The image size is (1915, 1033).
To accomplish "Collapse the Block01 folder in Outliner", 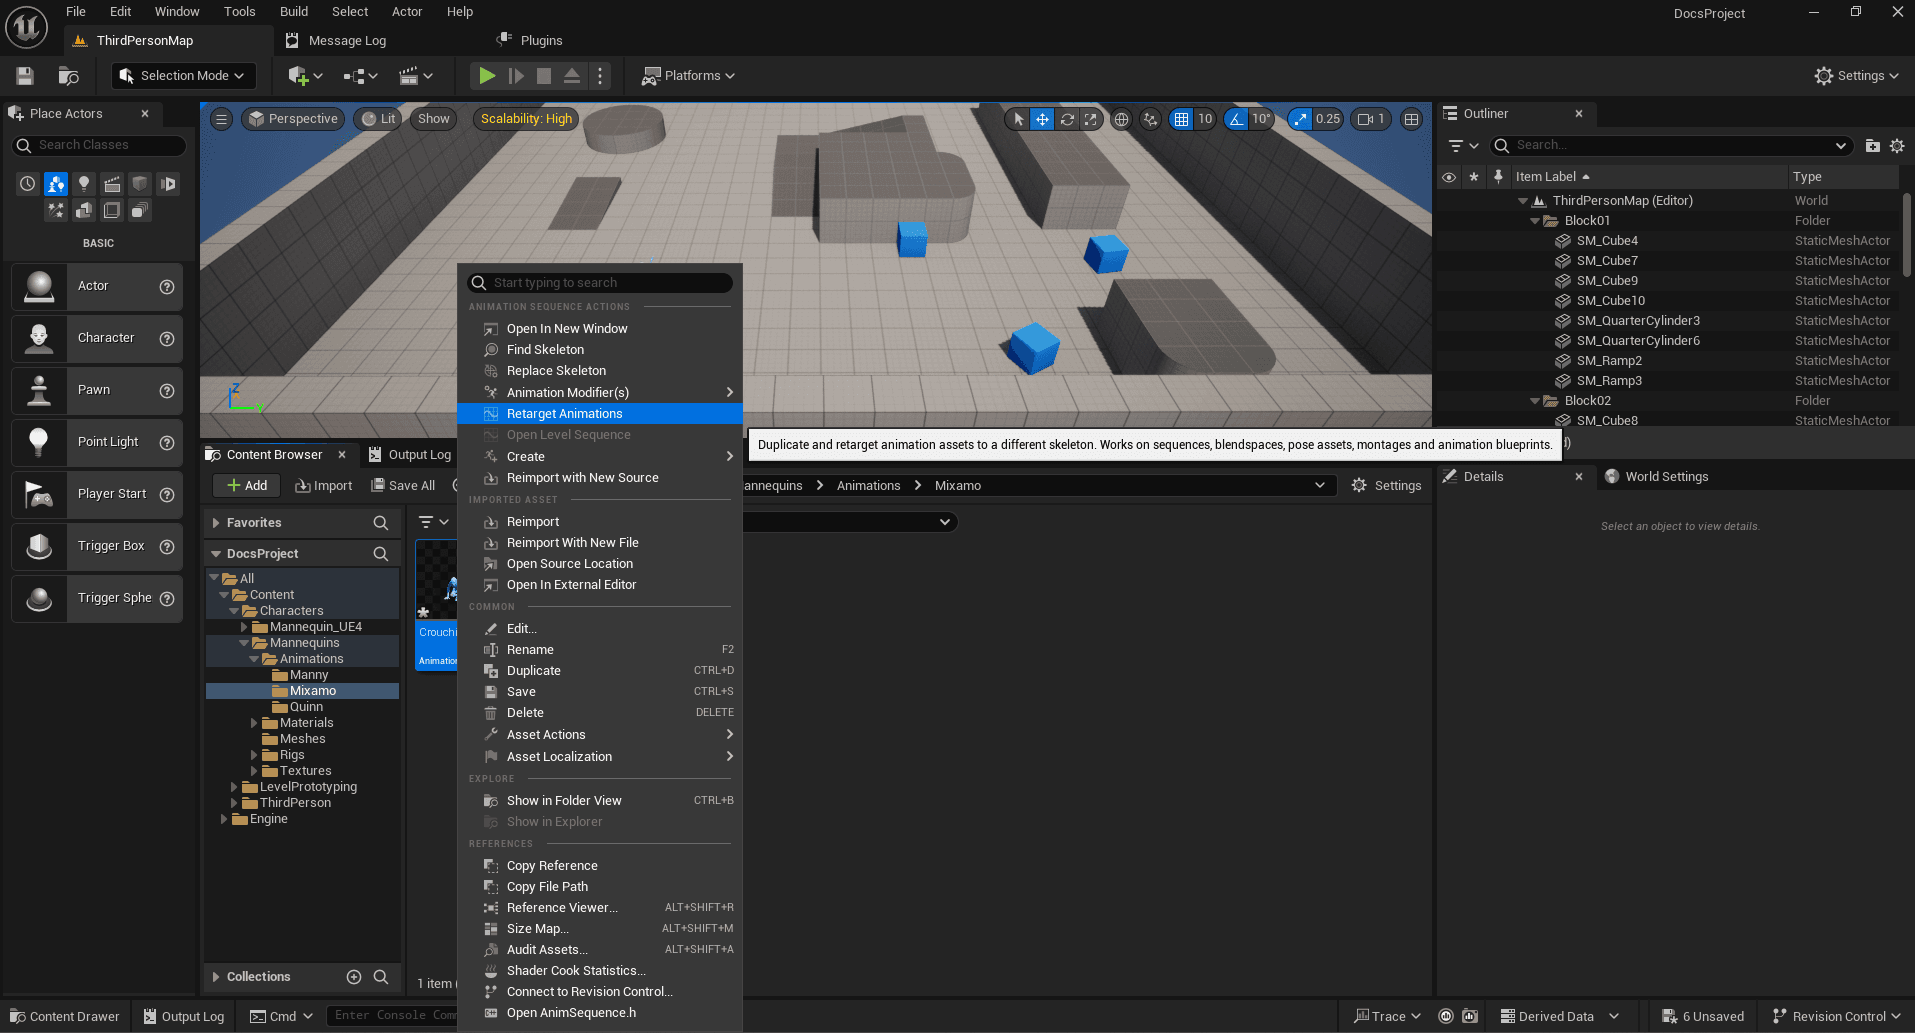I will [1535, 221].
